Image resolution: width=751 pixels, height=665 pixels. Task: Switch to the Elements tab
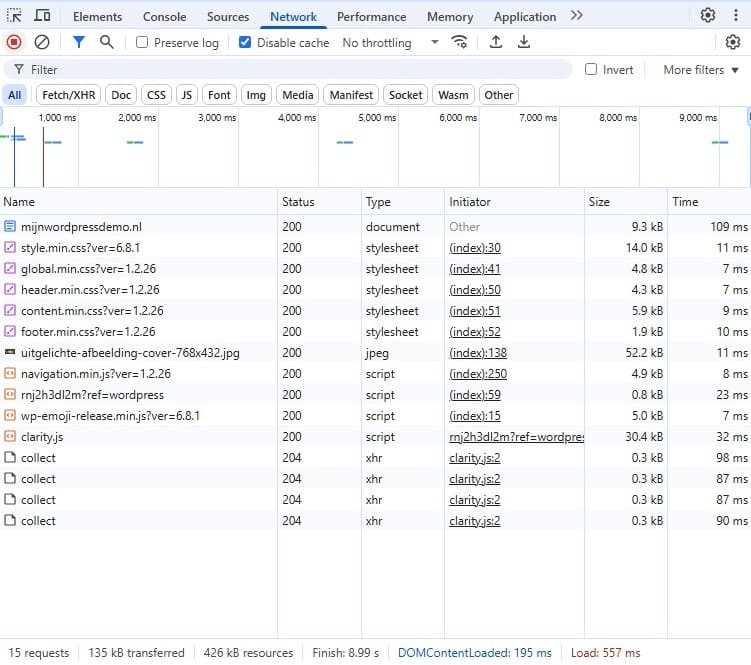click(97, 17)
